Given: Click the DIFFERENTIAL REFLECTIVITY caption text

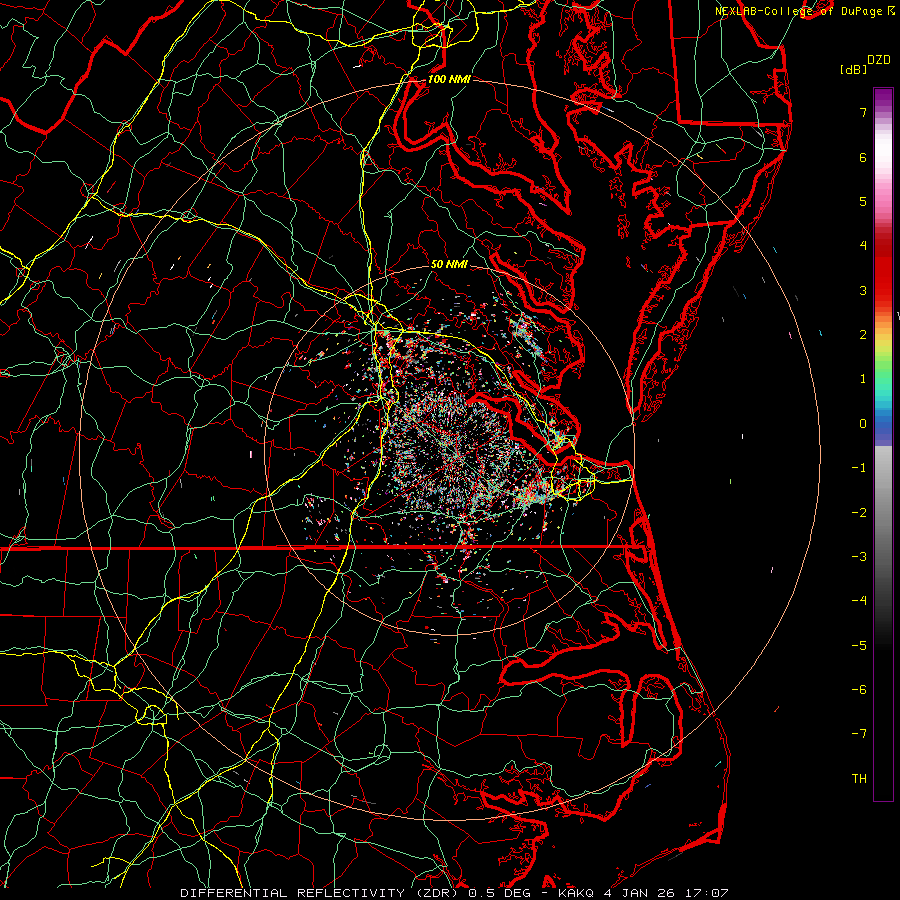Looking at the screenshot, I should pos(293,893).
